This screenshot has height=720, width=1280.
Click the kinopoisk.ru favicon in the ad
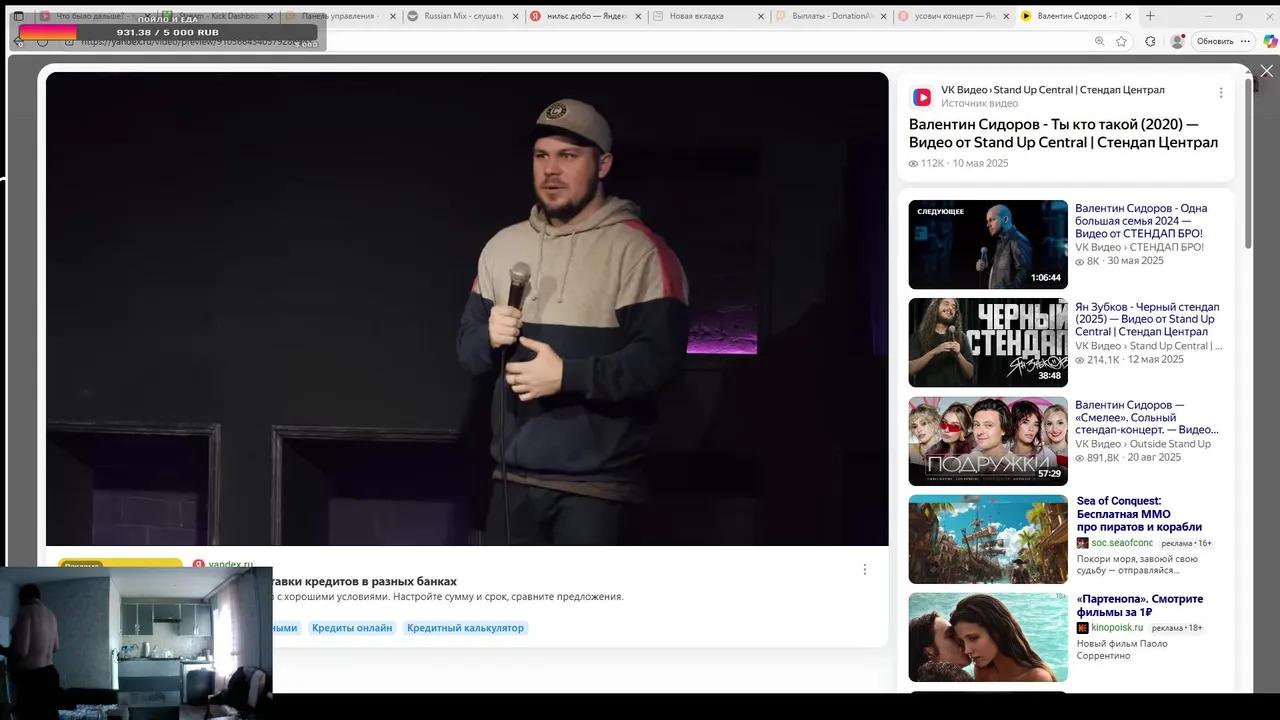click(1083, 628)
